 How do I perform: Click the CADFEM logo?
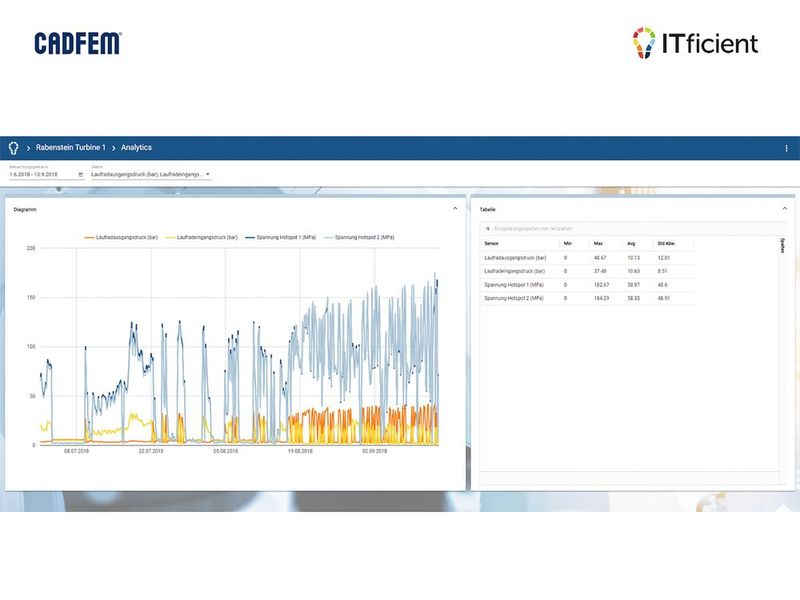(x=78, y=43)
